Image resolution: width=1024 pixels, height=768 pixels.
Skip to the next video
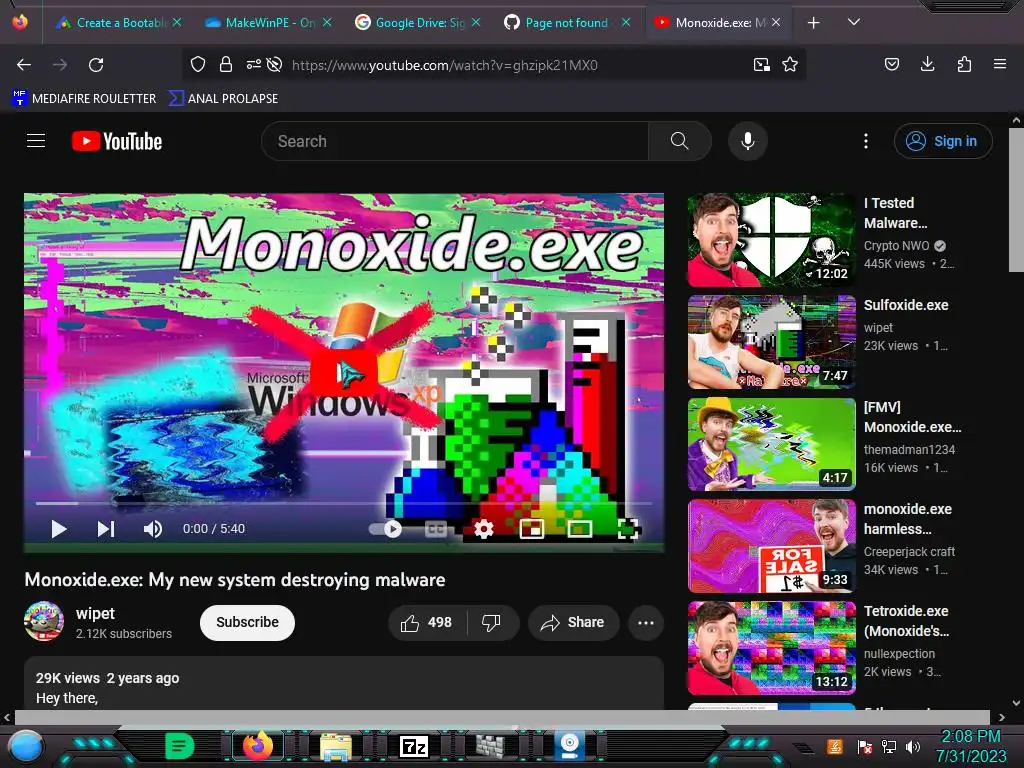pyautogui.click(x=106, y=529)
